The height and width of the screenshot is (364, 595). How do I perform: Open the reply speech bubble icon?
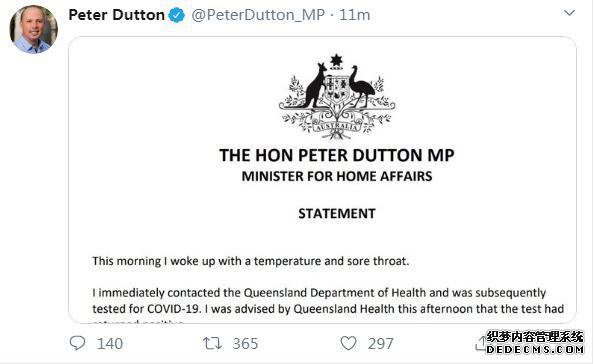pos(77,343)
